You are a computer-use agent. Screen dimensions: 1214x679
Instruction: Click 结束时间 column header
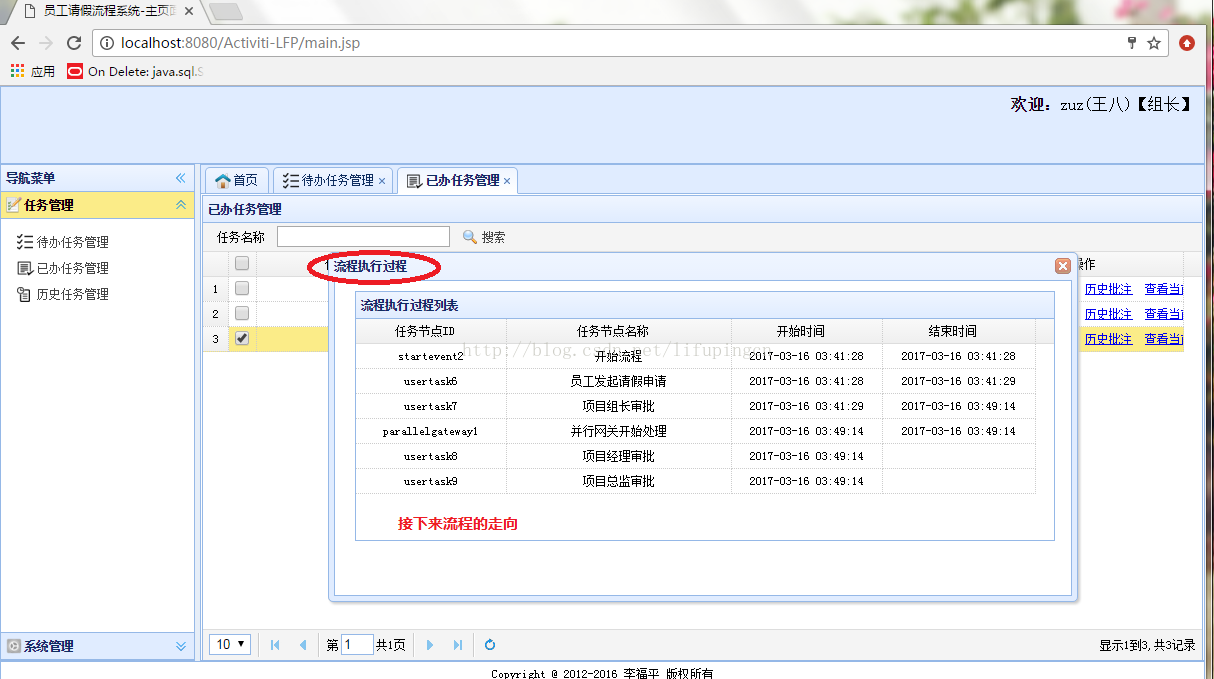958,331
